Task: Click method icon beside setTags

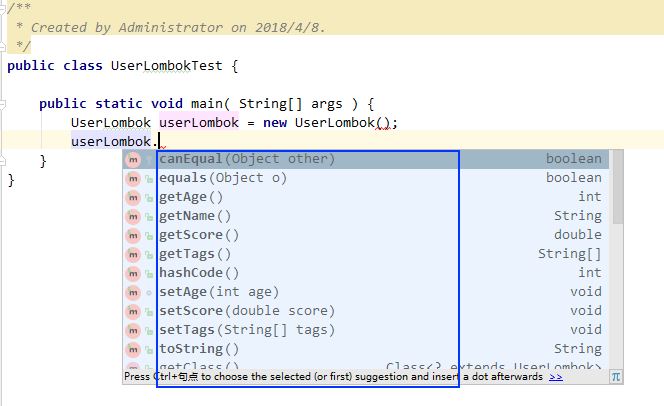Action: pos(133,331)
